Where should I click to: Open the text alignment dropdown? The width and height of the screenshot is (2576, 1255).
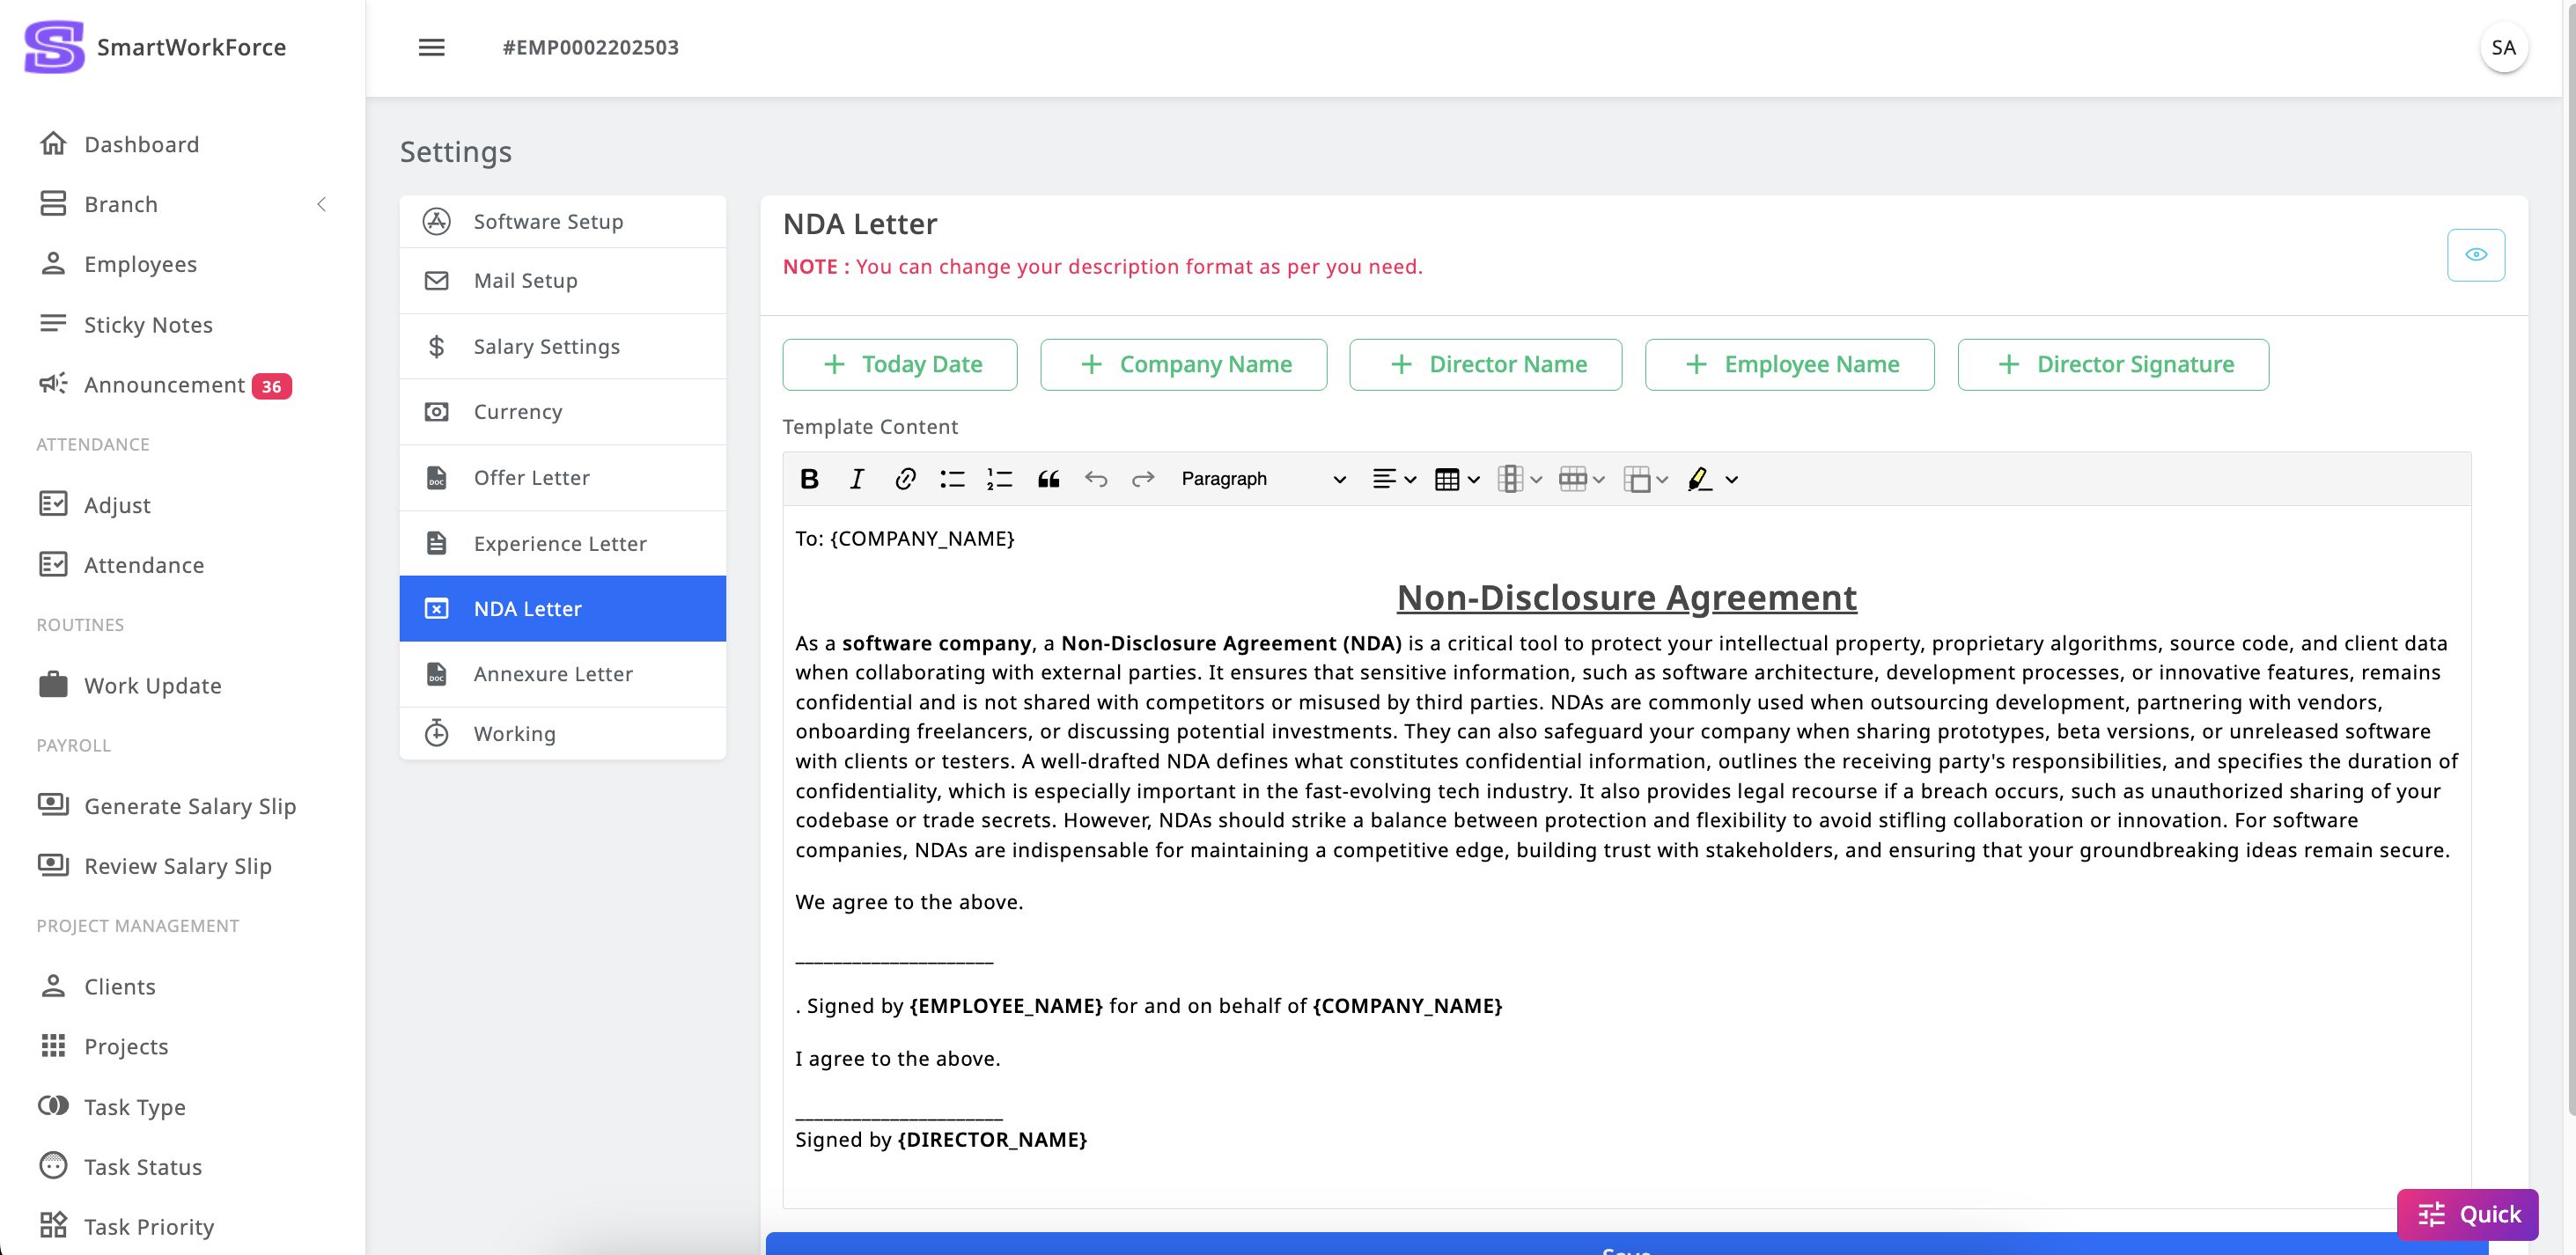tap(1394, 479)
